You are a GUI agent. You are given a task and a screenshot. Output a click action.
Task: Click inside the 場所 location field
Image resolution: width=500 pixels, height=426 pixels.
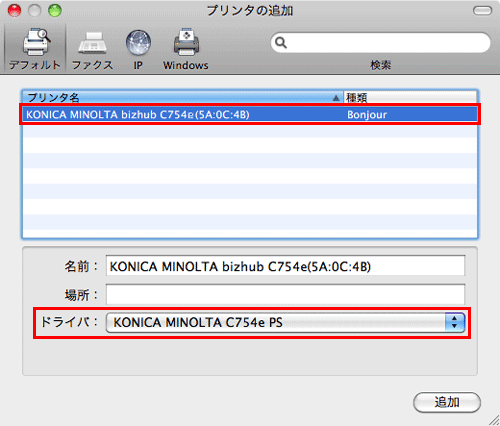pyautogui.click(x=285, y=294)
